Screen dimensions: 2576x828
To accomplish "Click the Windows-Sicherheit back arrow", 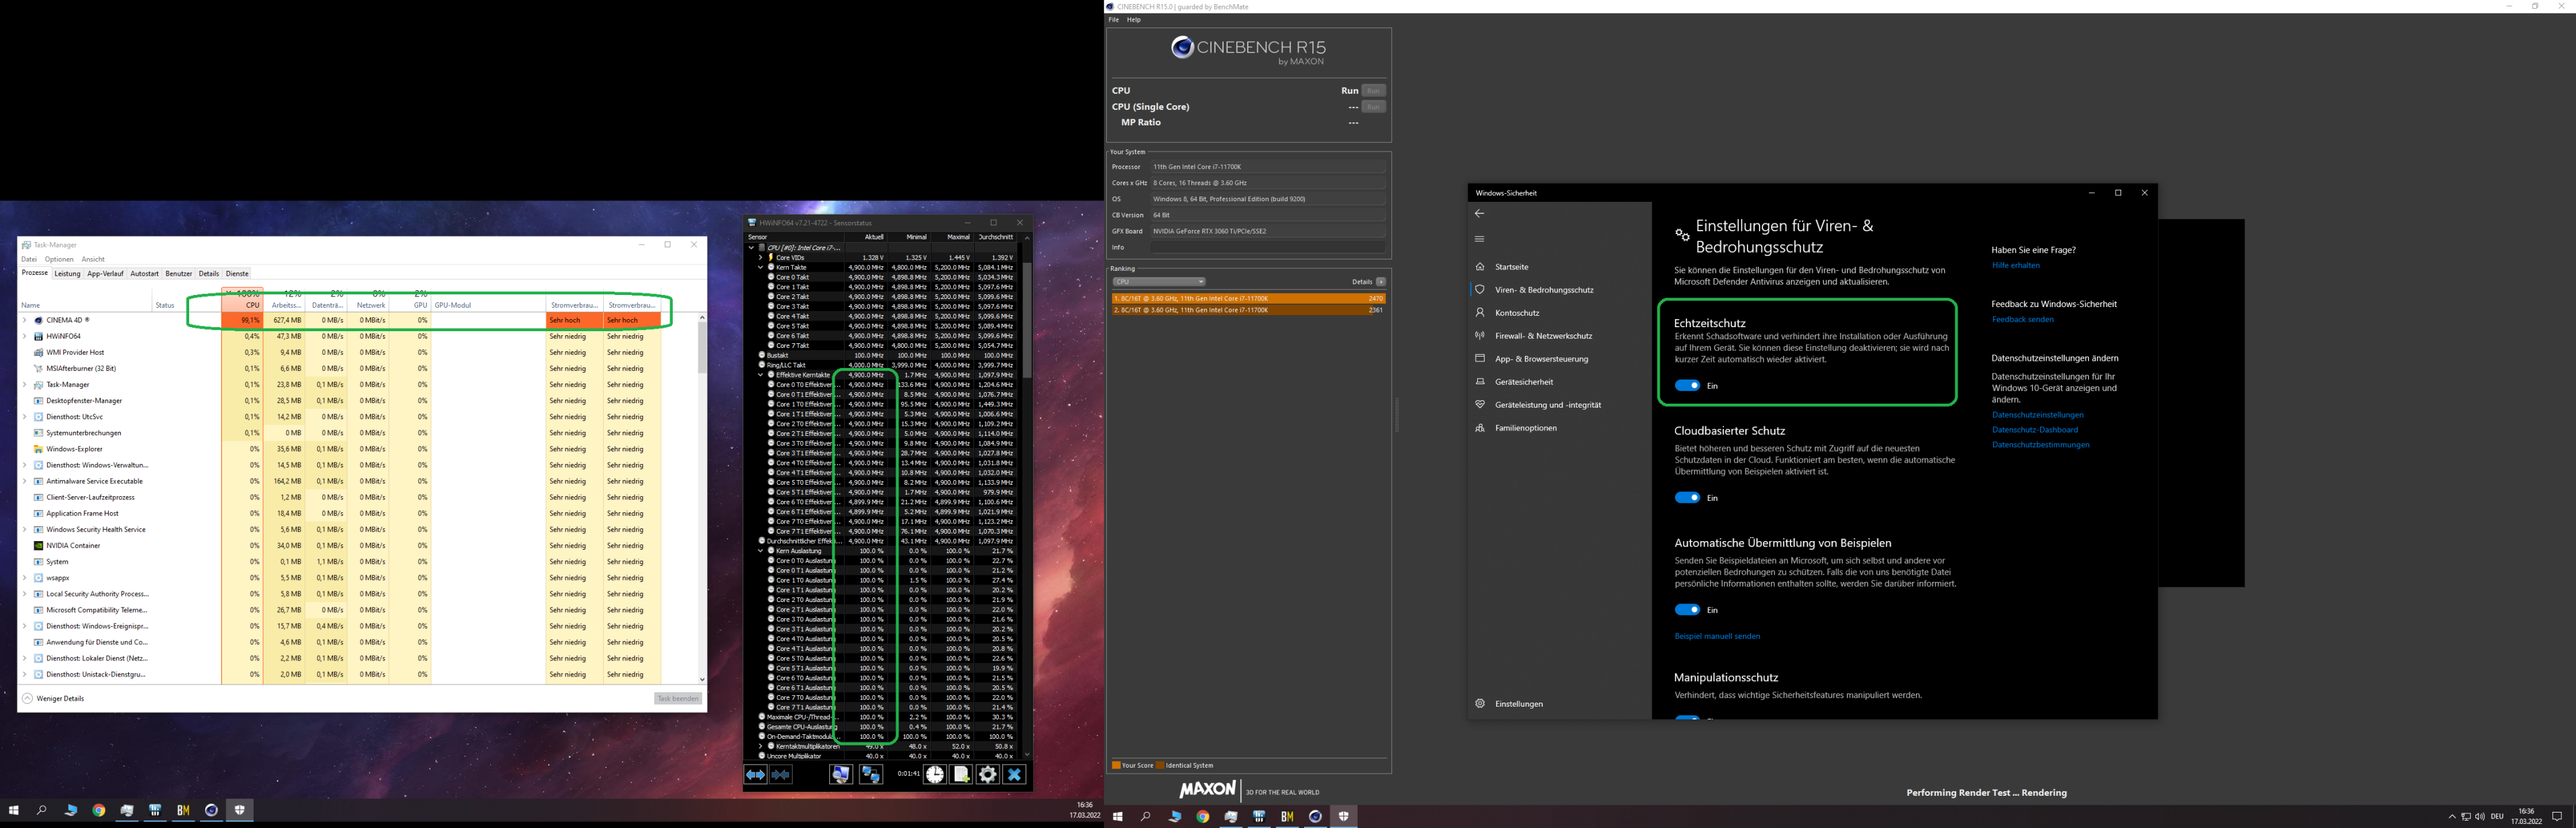I will point(1480,214).
